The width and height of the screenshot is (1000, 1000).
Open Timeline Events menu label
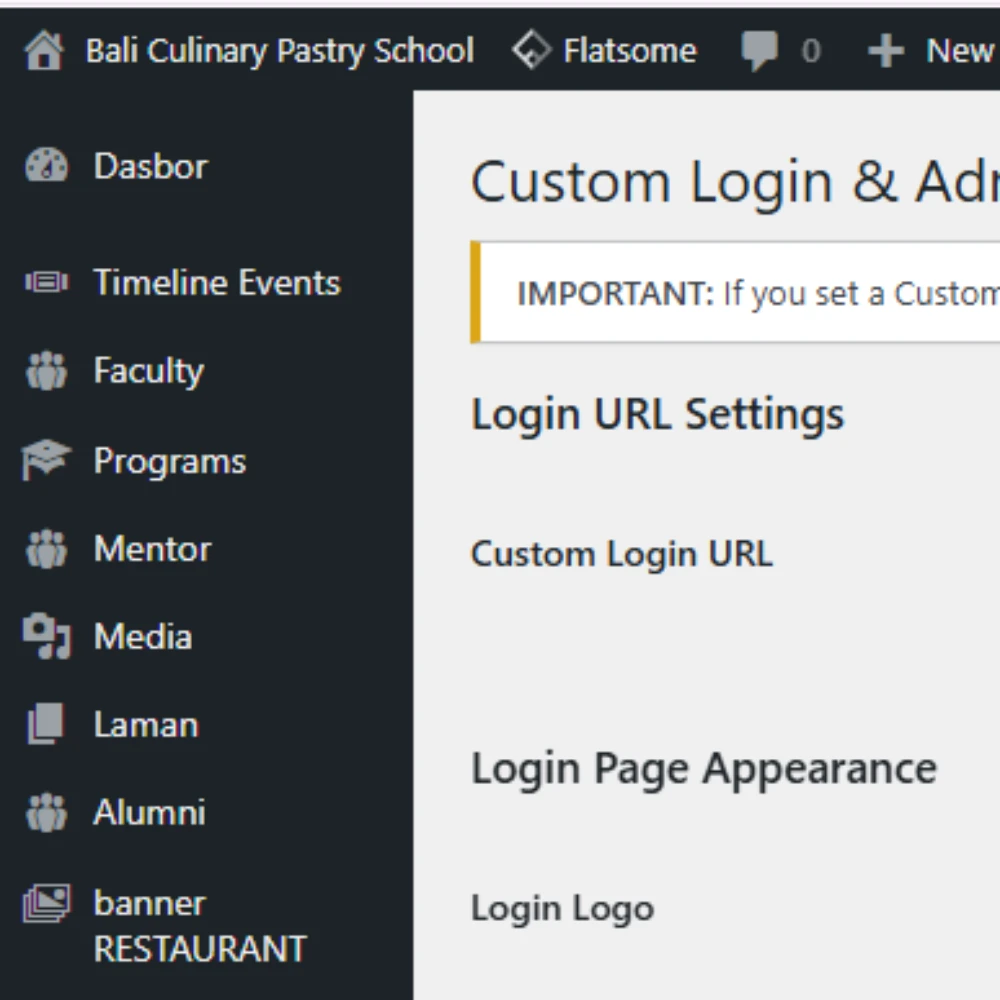(x=217, y=283)
